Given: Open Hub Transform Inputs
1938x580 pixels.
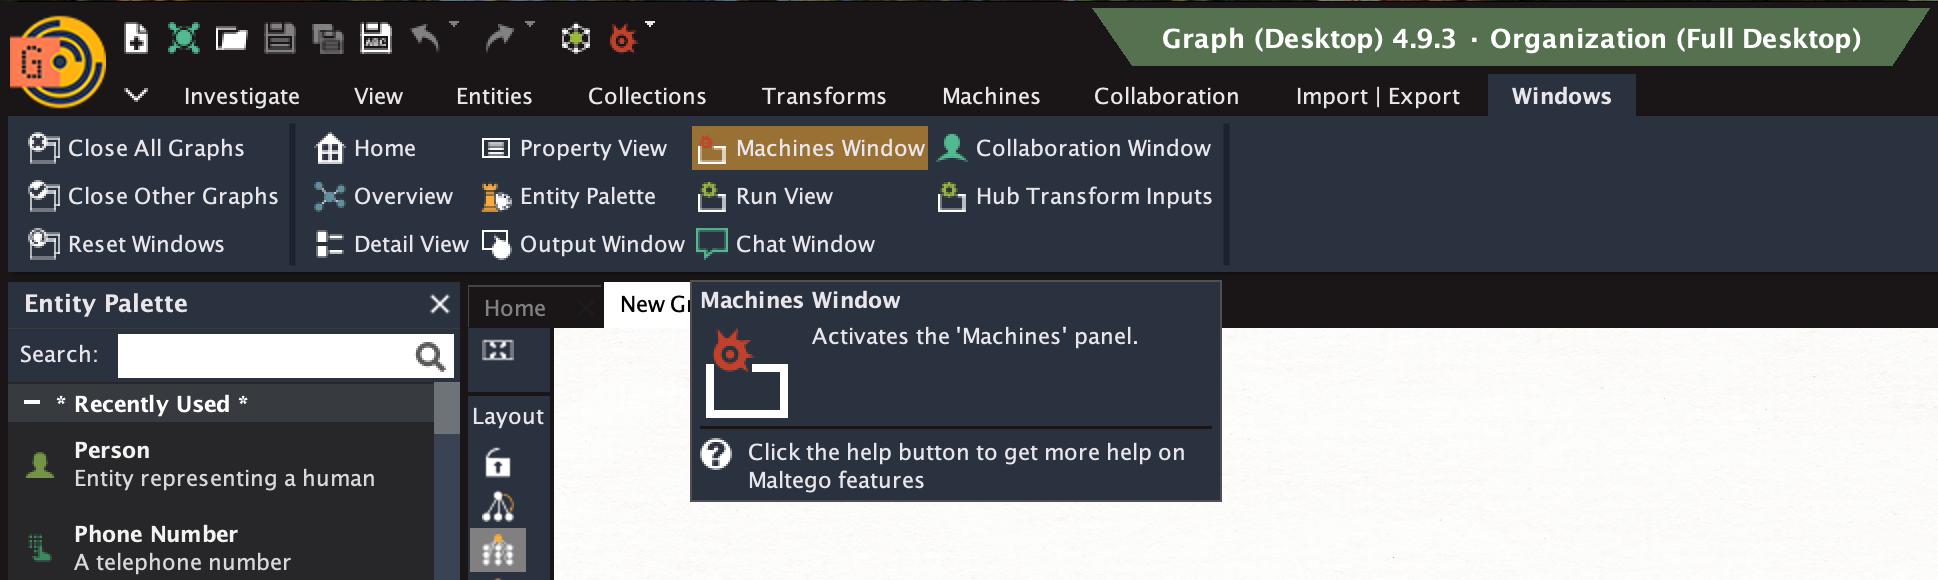Looking at the screenshot, I should pos(1075,196).
